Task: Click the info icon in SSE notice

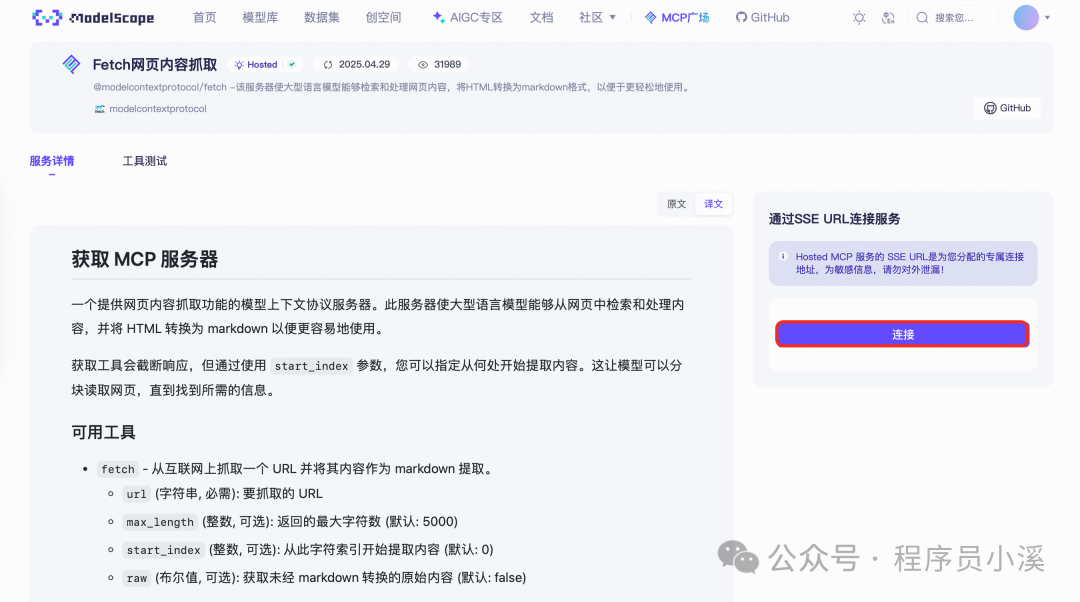Action: pyautogui.click(x=782, y=257)
